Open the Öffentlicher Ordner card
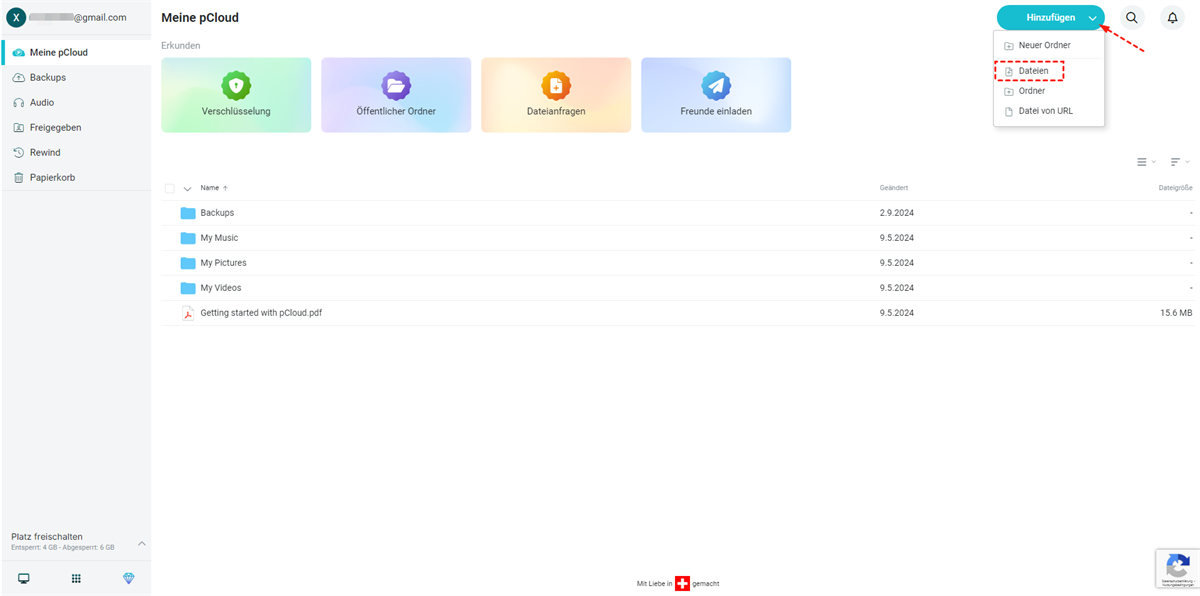This screenshot has height=596, width=1200. pos(396,95)
